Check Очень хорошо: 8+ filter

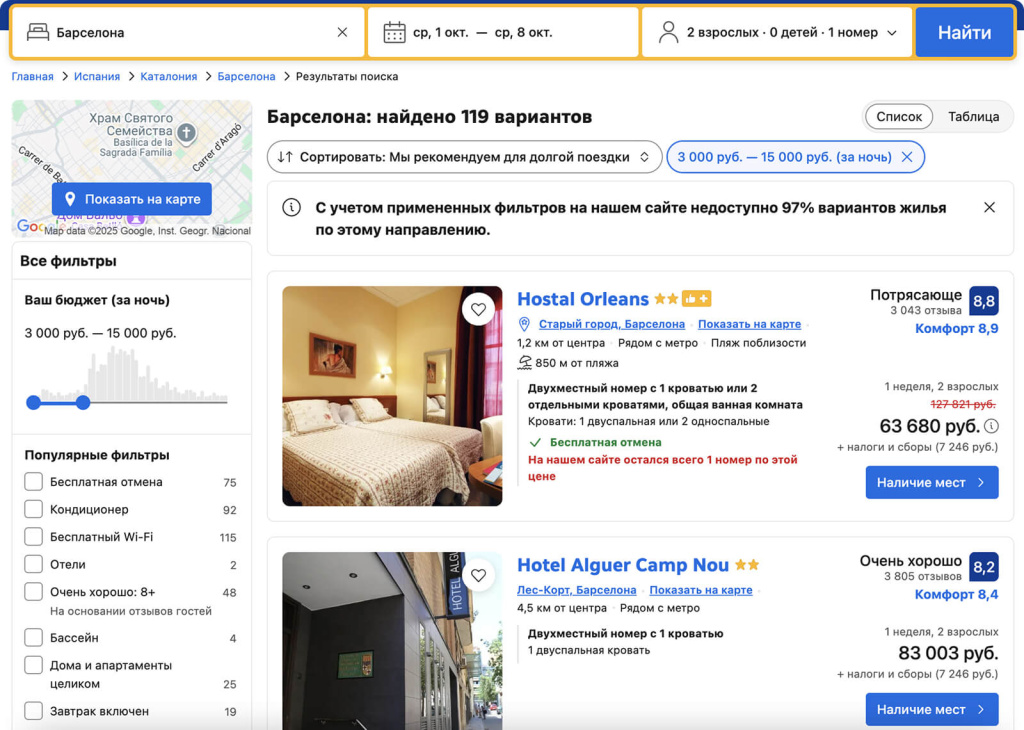coord(33,592)
